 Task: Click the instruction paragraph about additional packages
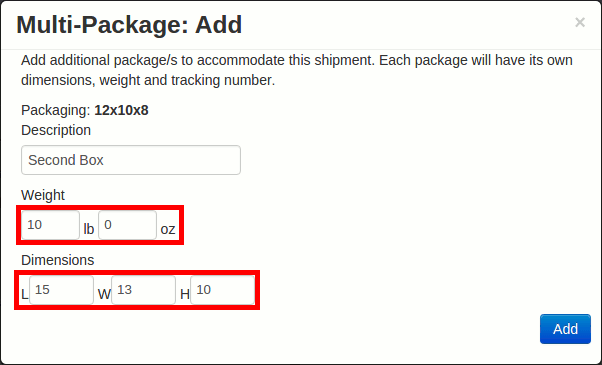pos(297,70)
